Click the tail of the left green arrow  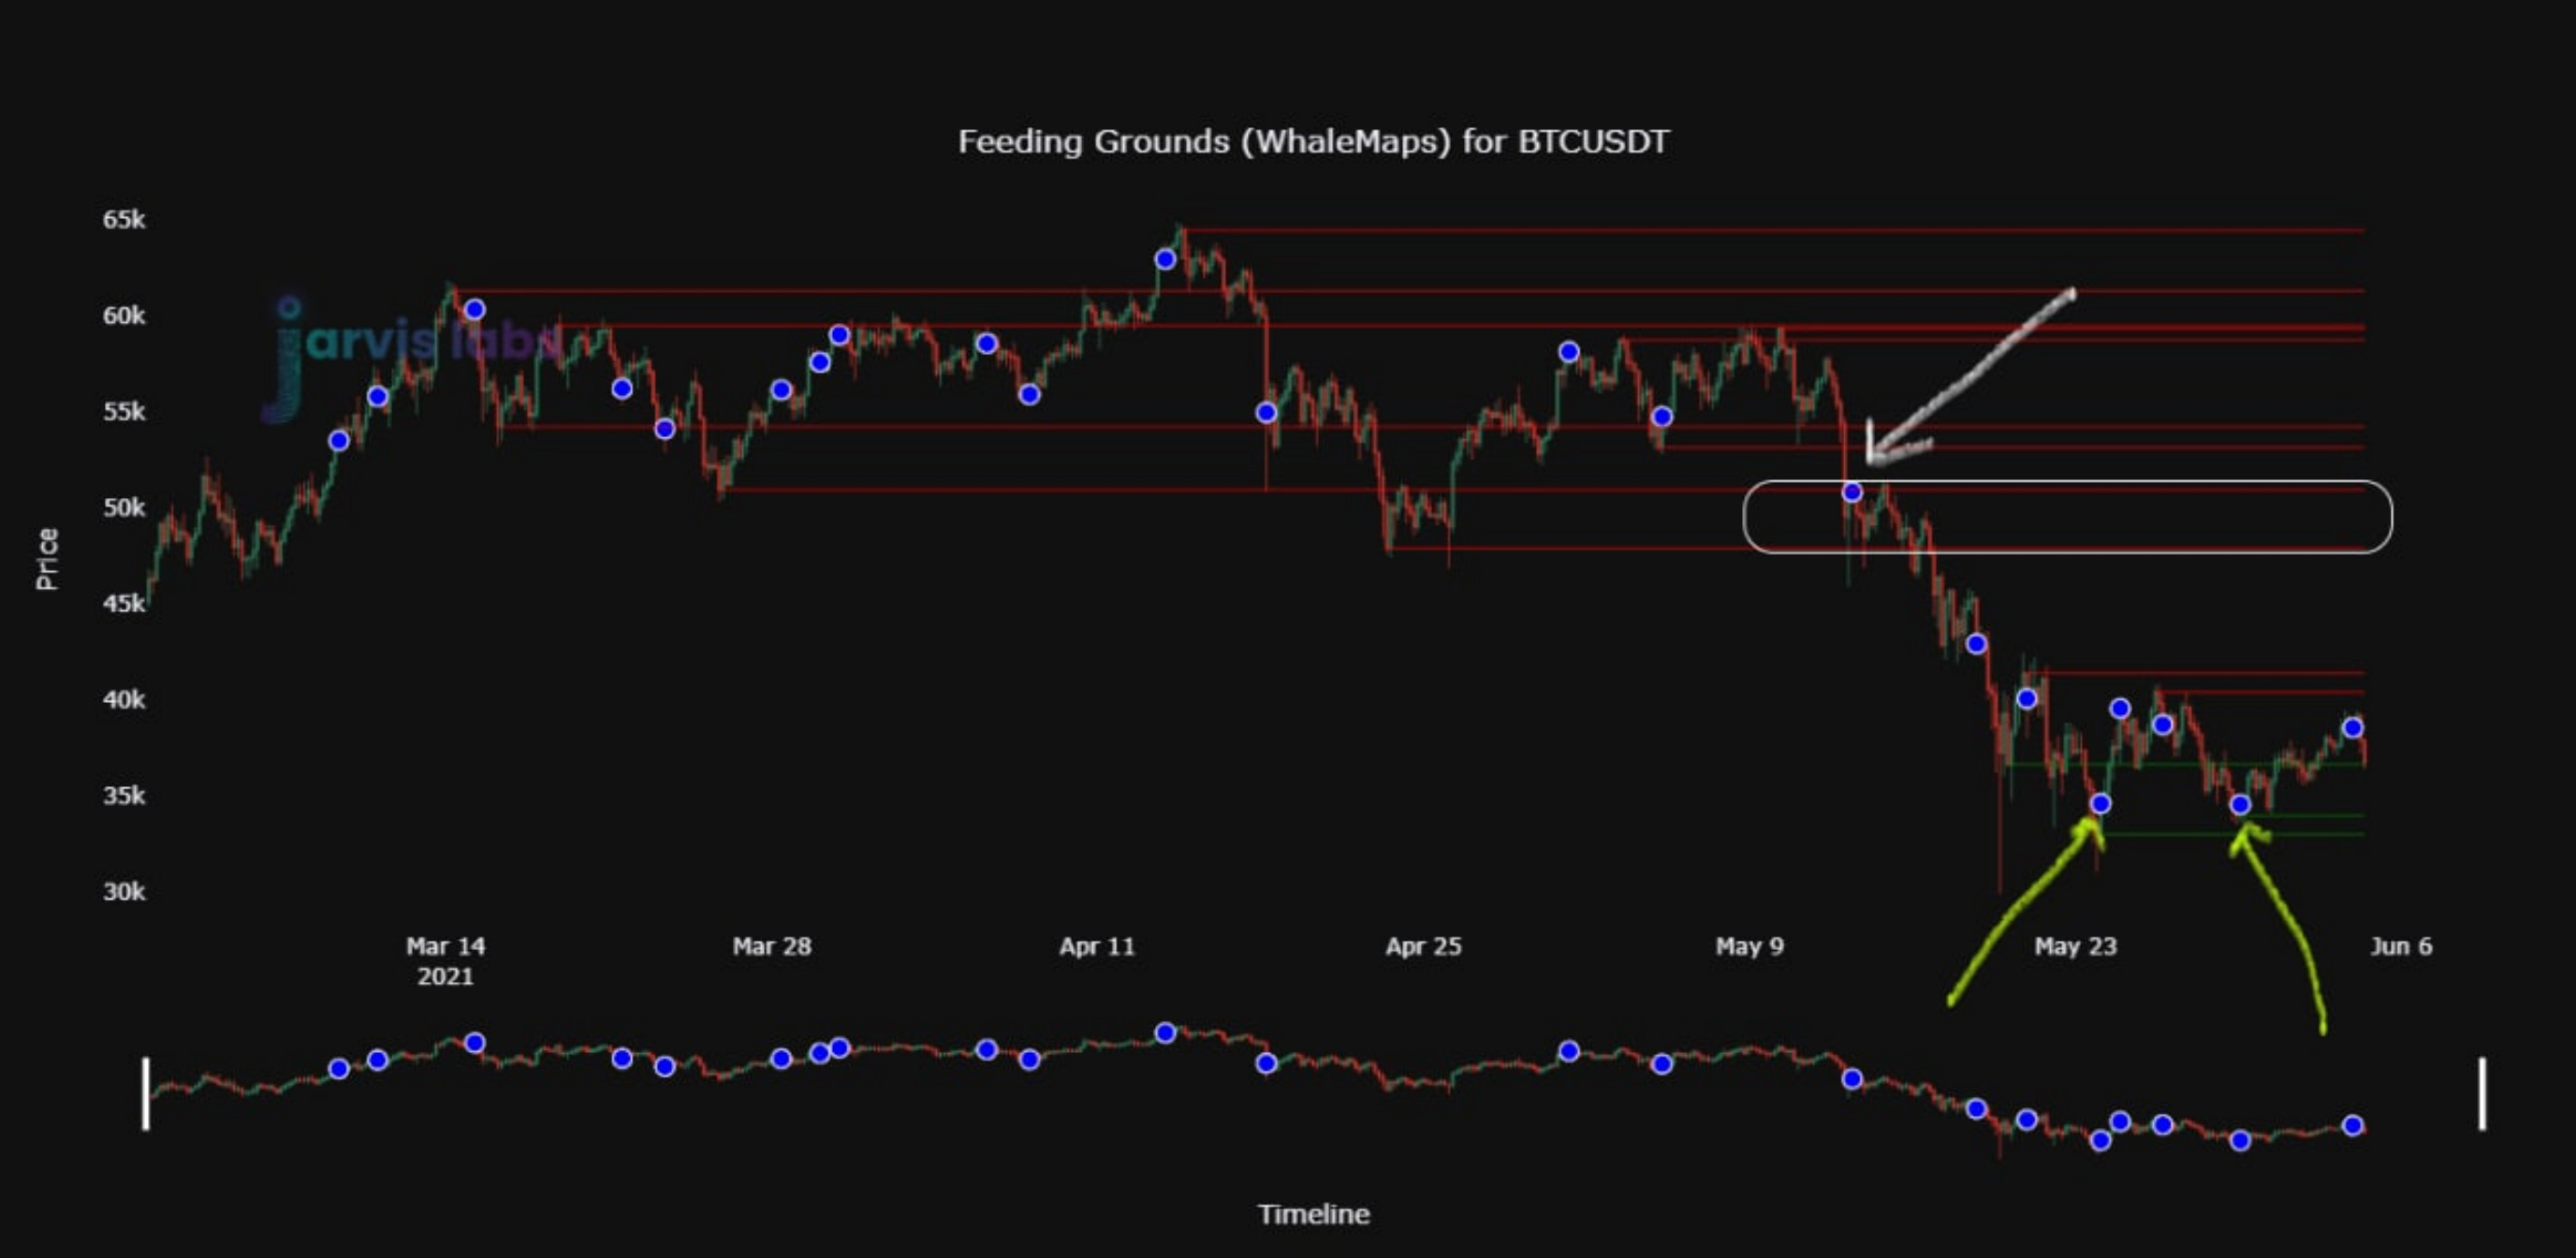click(x=1952, y=999)
